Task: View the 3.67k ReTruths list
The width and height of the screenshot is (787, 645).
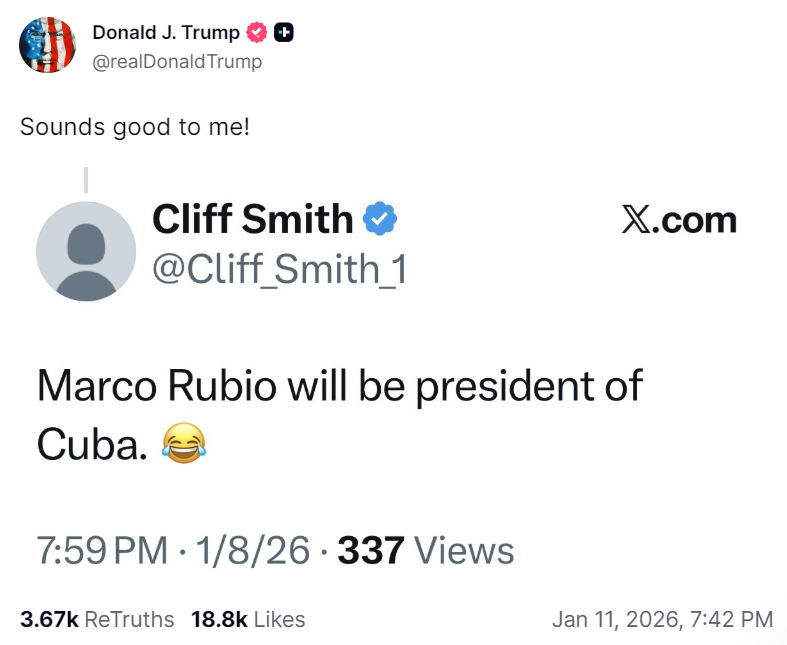Action: [x=97, y=619]
